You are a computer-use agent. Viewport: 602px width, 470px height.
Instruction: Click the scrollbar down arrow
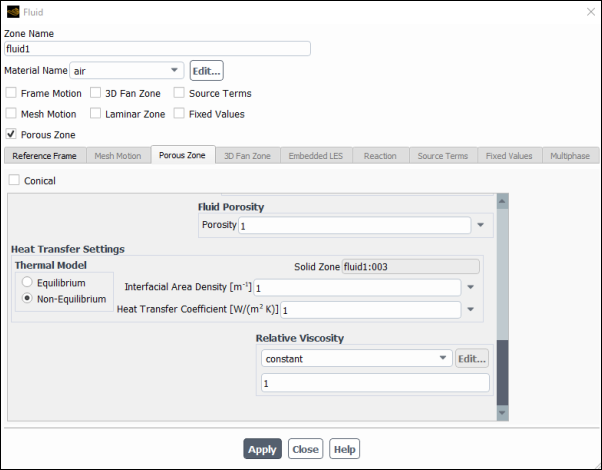(x=503, y=413)
